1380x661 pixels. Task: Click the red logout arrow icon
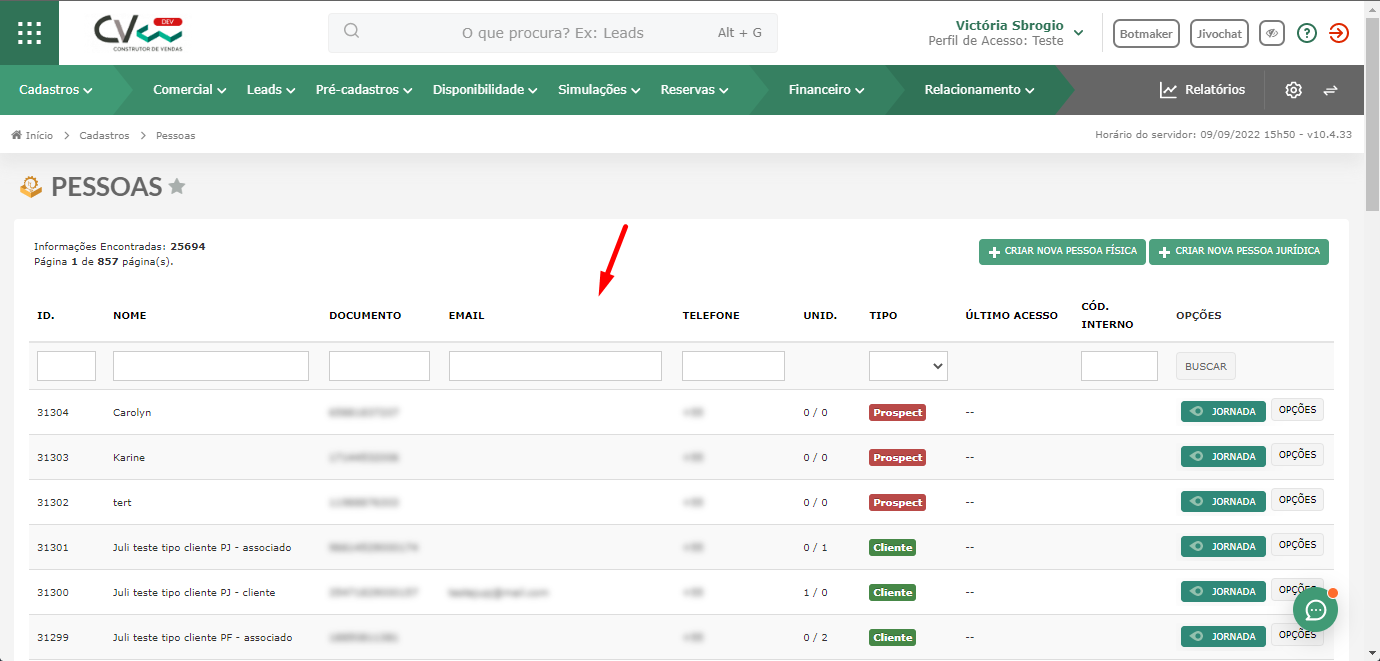coord(1339,33)
